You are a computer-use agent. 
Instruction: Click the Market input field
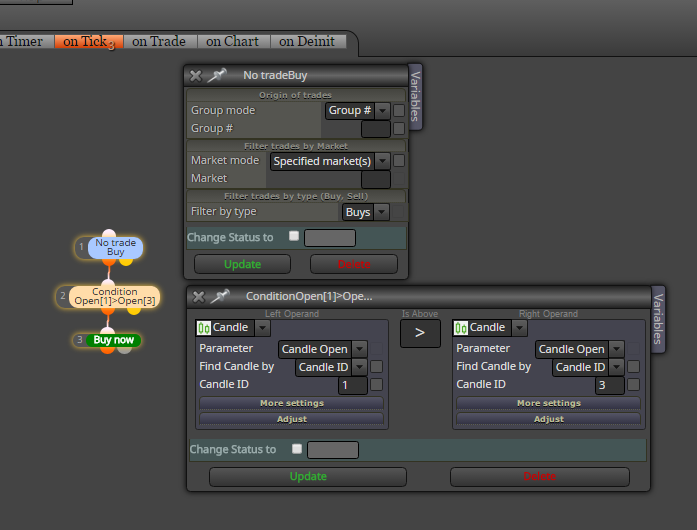(x=376, y=180)
